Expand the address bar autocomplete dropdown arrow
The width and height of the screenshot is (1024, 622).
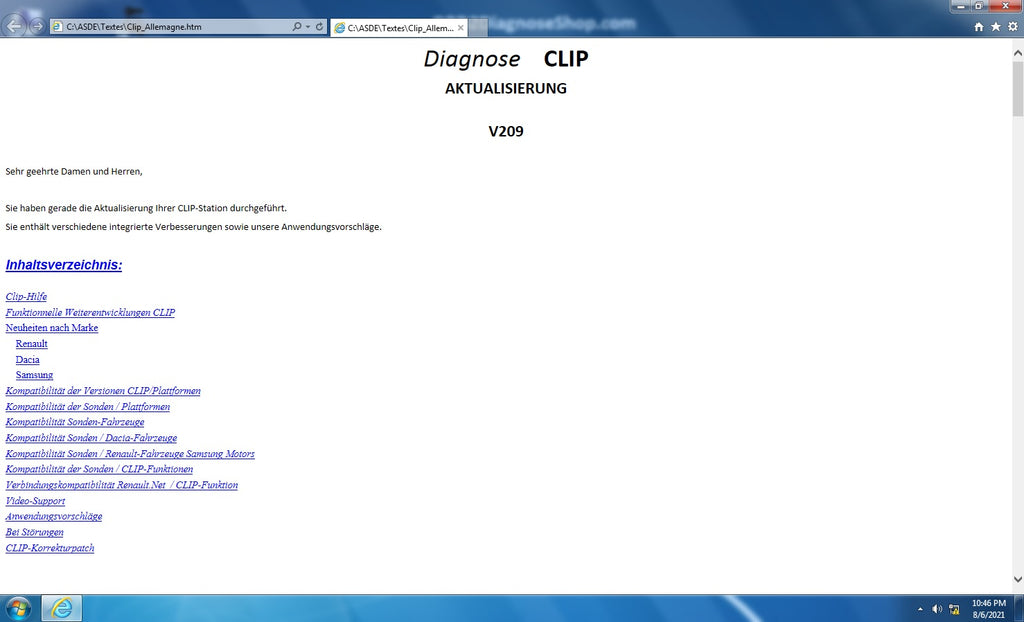[308, 27]
